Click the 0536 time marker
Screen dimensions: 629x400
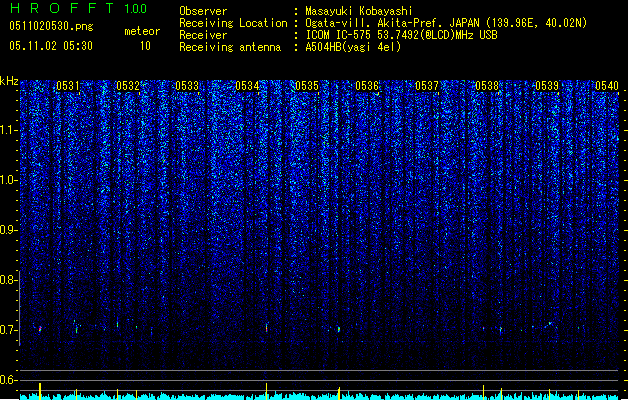click(x=367, y=86)
